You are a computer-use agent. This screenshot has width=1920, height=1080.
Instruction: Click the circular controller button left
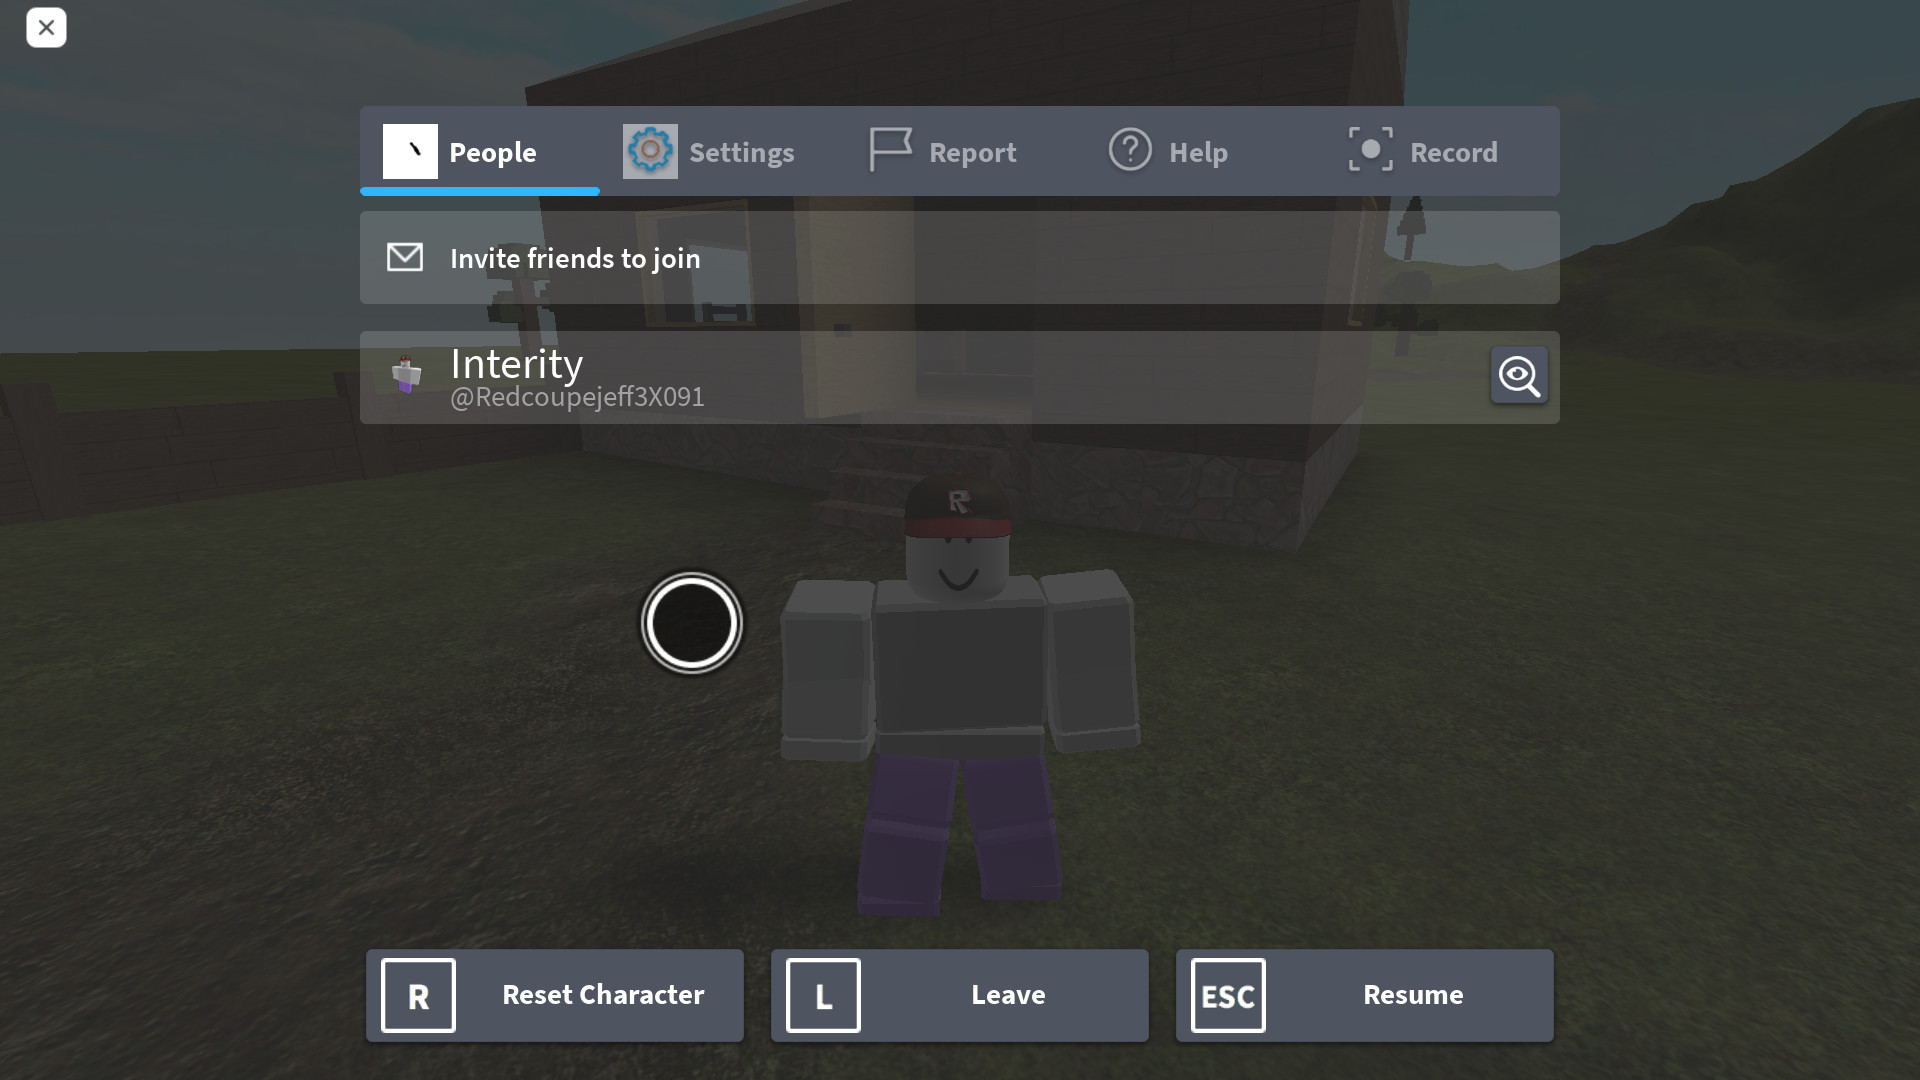click(x=692, y=622)
